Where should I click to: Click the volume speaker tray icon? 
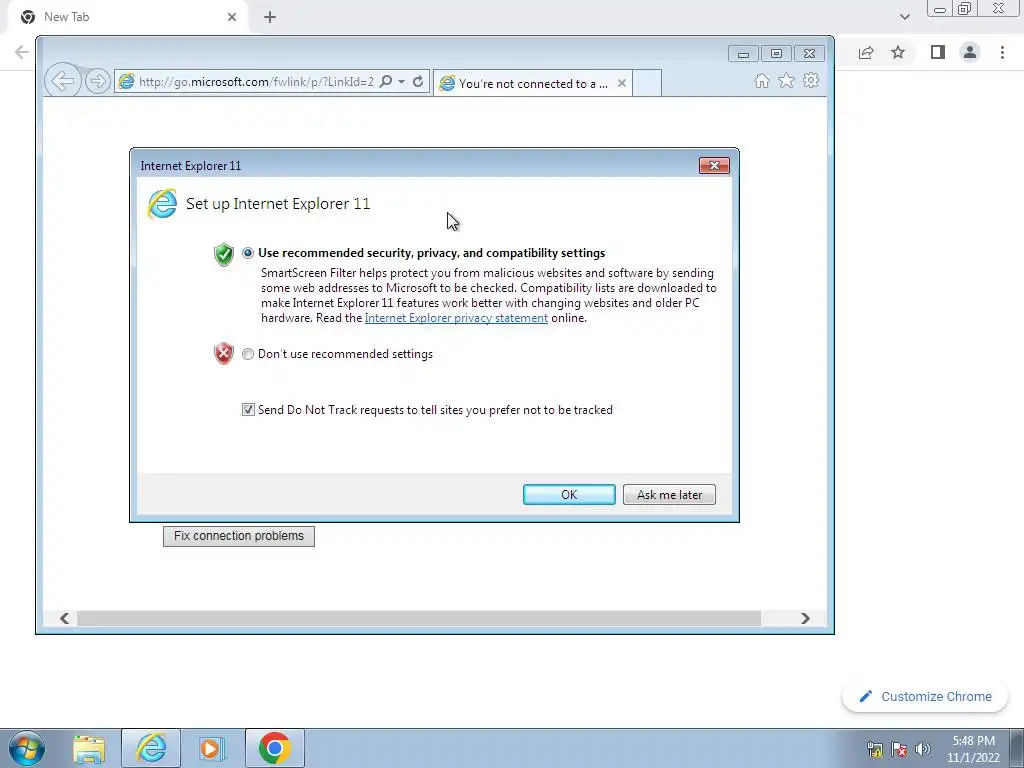[x=923, y=749]
